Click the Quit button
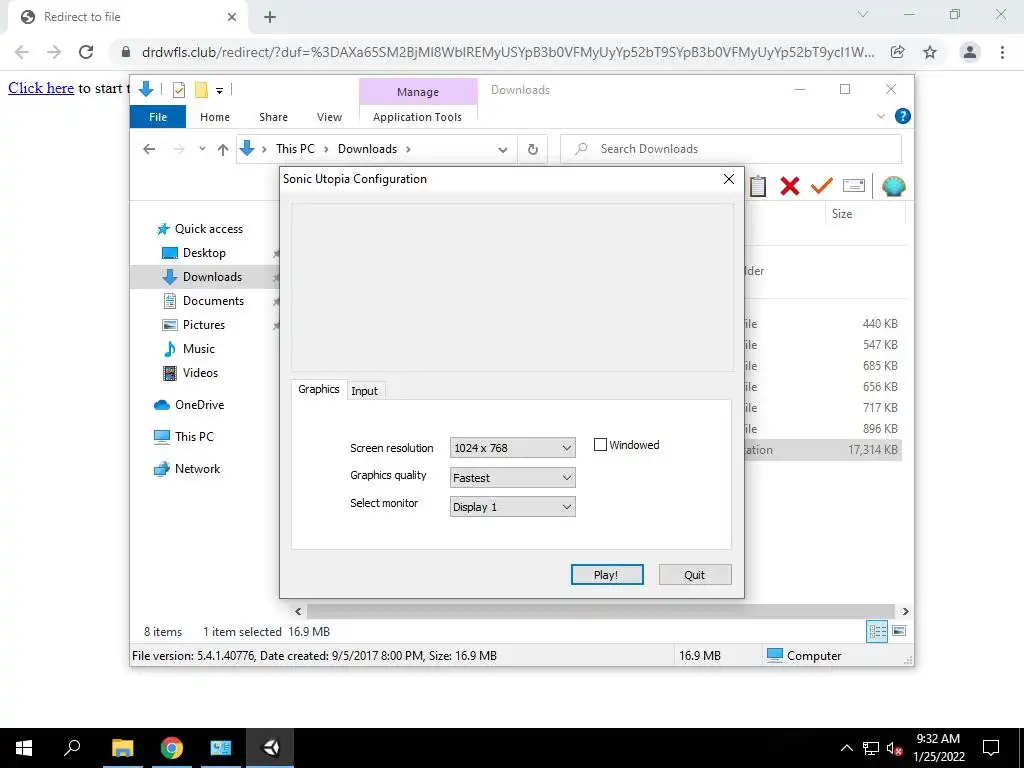1024x768 pixels. [x=695, y=575]
